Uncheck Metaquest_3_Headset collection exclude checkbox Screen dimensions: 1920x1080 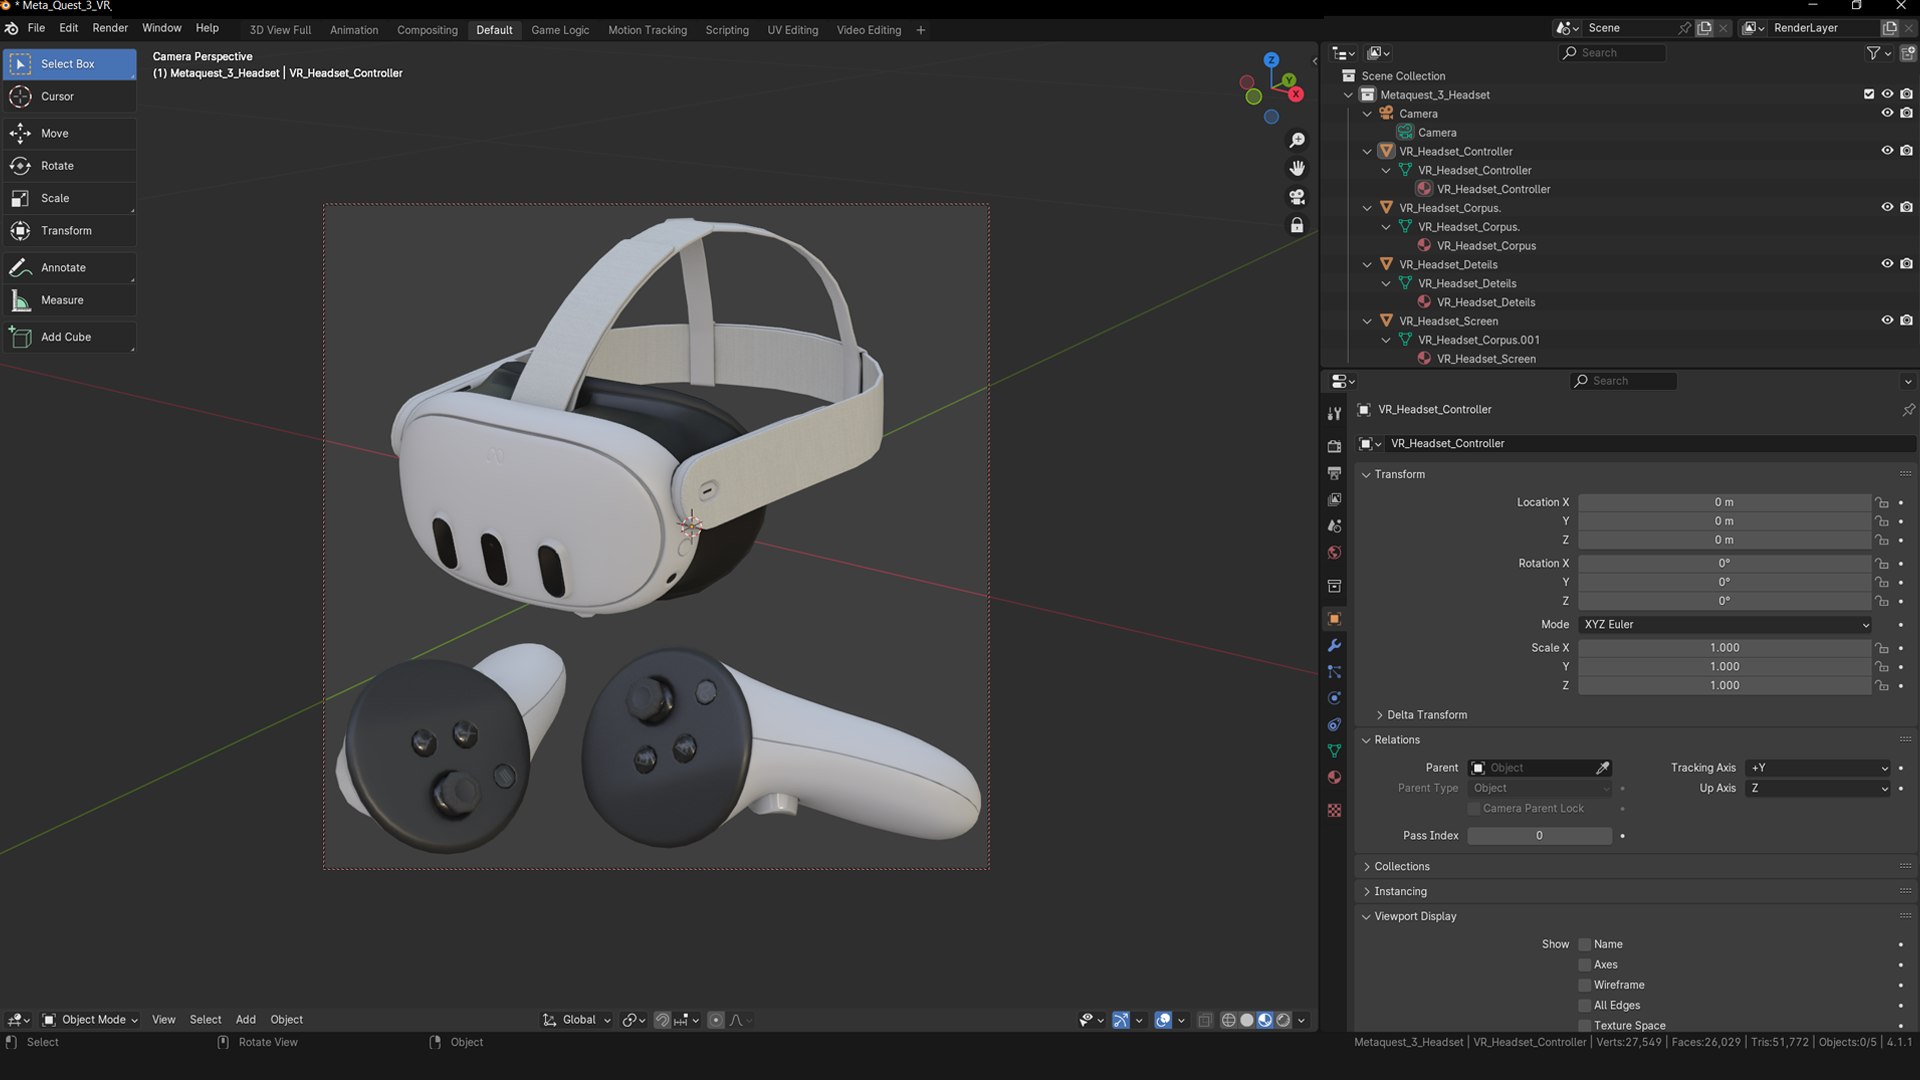pos(1868,94)
